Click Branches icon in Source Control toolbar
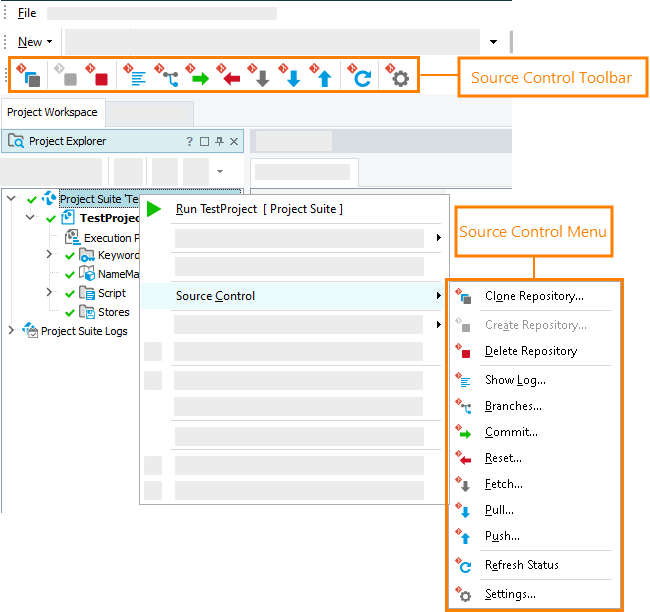The height and width of the screenshot is (612, 650). coord(168,77)
